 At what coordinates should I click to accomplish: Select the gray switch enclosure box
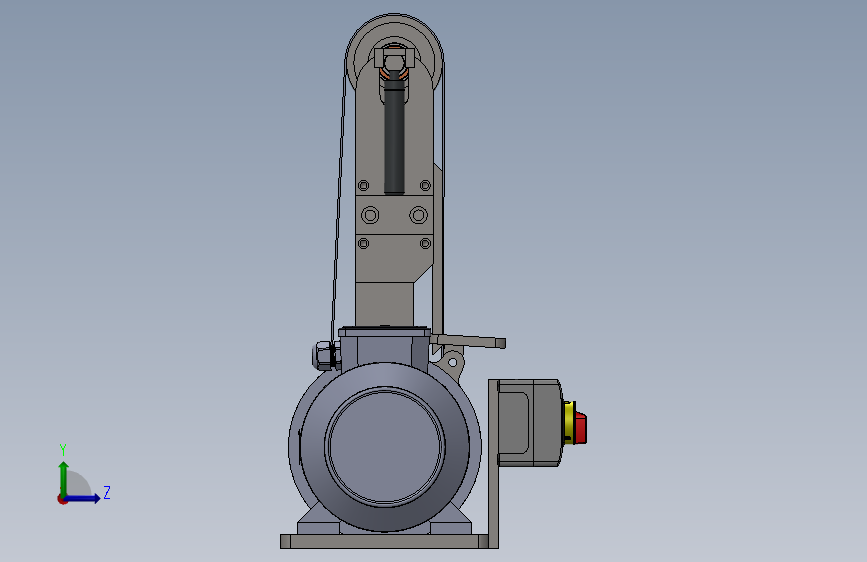(x=530, y=423)
